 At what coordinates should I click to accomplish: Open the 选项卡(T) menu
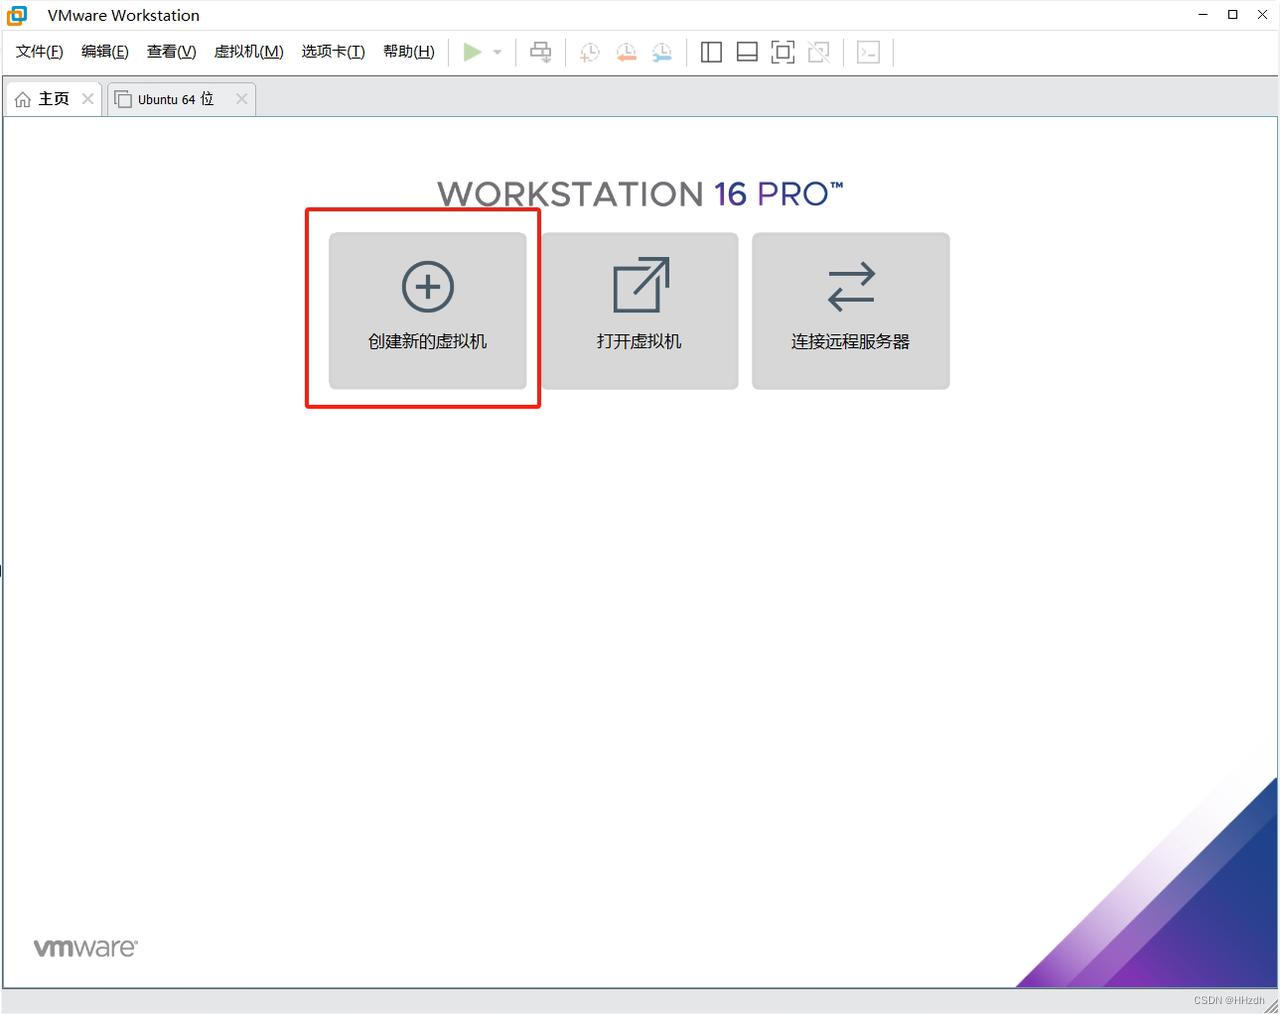click(x=333, y=52)
